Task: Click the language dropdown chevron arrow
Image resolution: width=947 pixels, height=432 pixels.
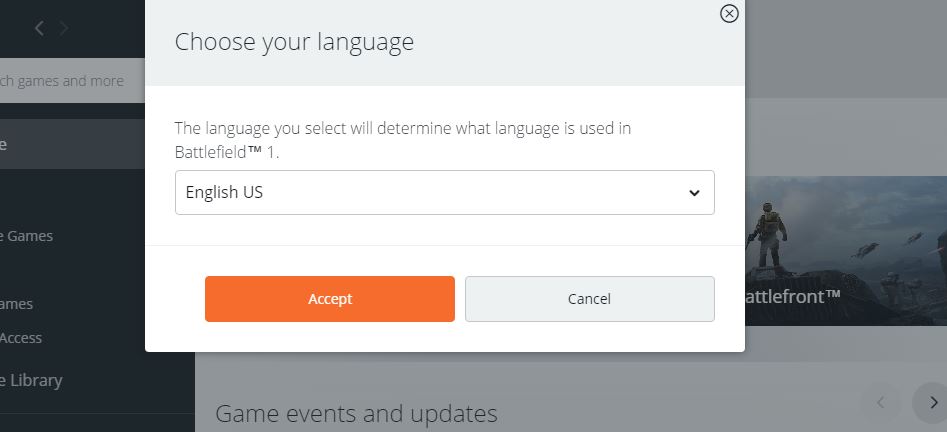Action: click(x=694, y=193)
